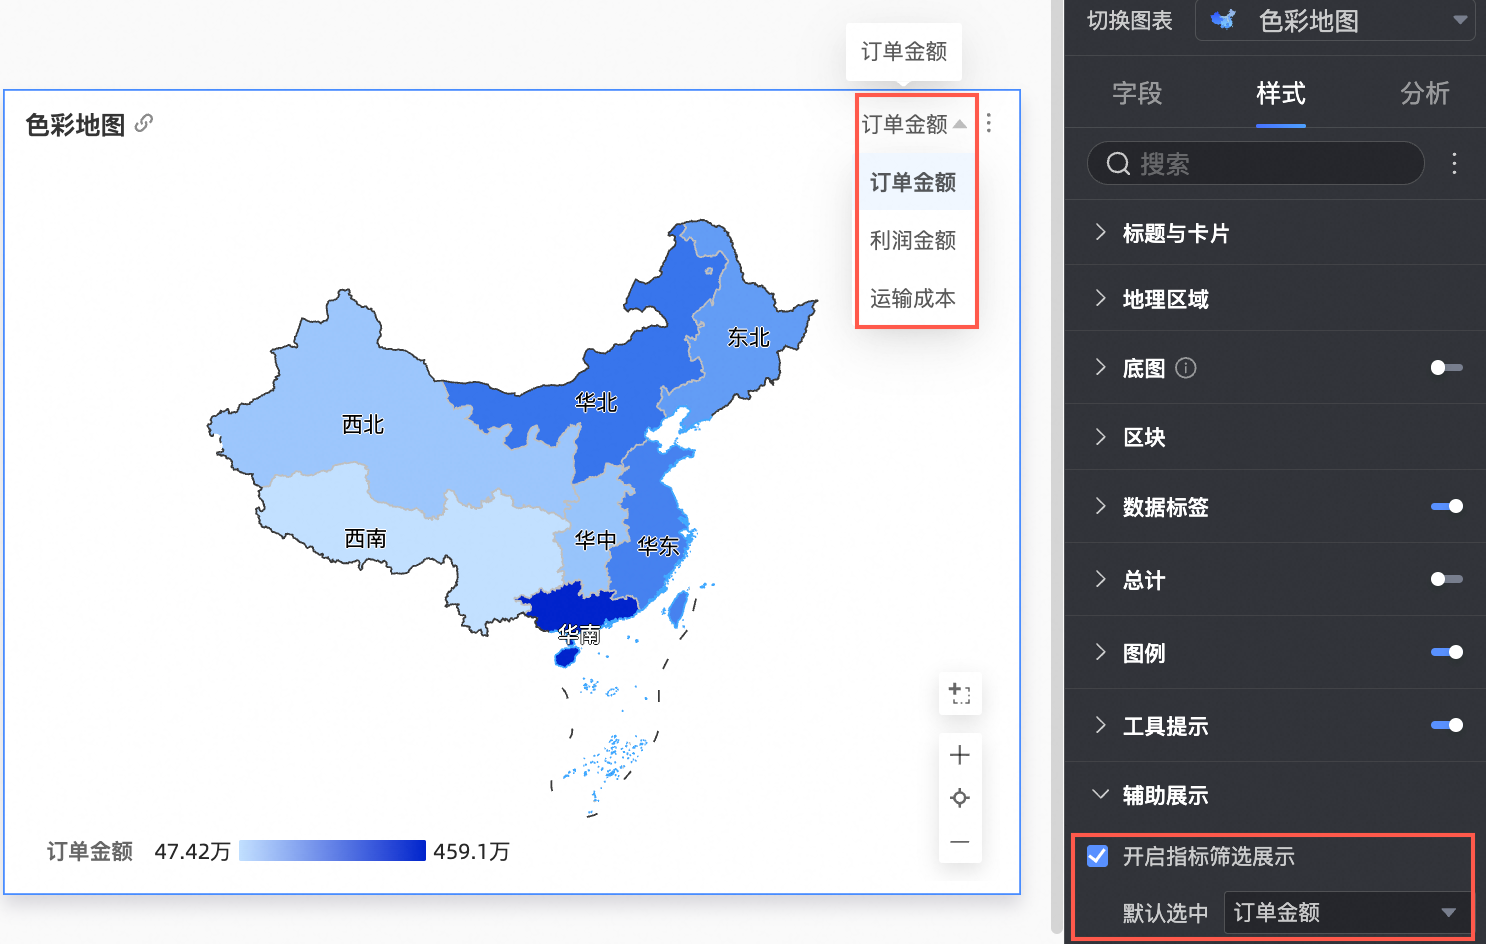Screen dimensions: 1486x944
Task: Click the 订单金额 legend gradient bar
Action: (332, 851)
